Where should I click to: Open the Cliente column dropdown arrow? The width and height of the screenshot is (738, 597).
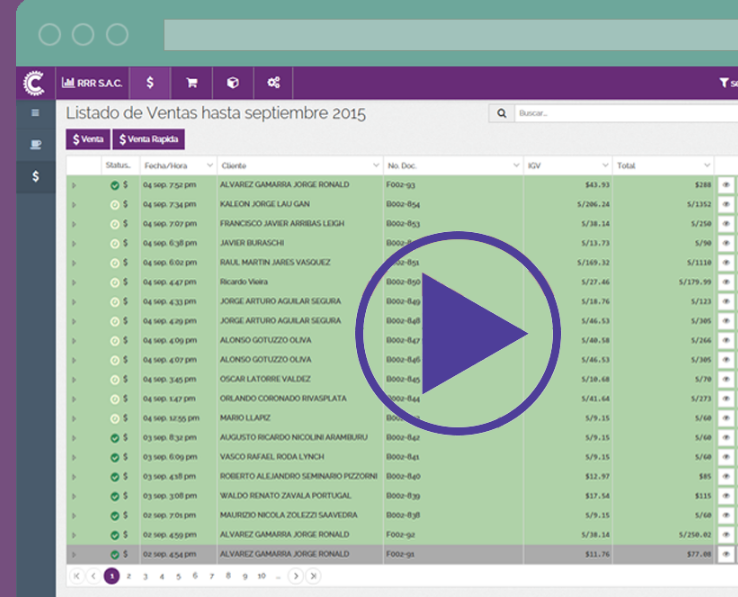point(376,165)
